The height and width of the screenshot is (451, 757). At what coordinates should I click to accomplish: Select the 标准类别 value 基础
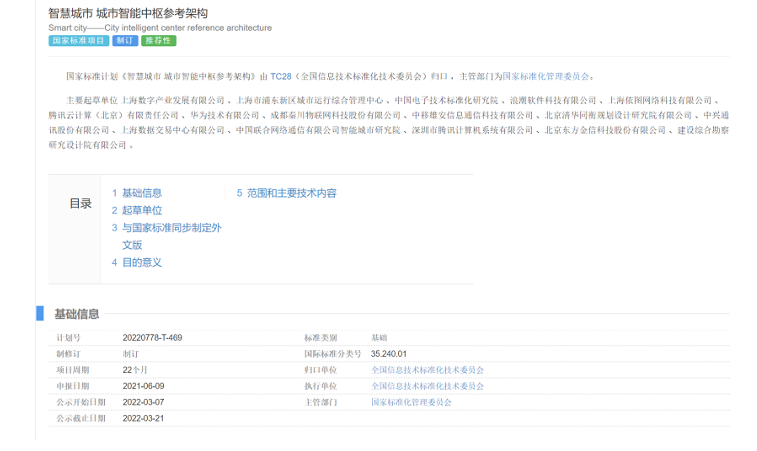[379, 338]
